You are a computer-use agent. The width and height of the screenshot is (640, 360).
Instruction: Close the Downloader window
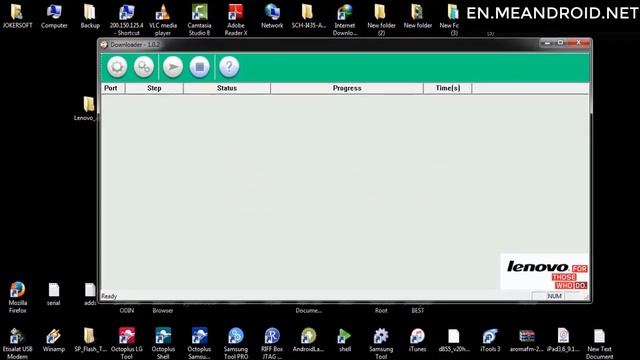click(579, 43)
